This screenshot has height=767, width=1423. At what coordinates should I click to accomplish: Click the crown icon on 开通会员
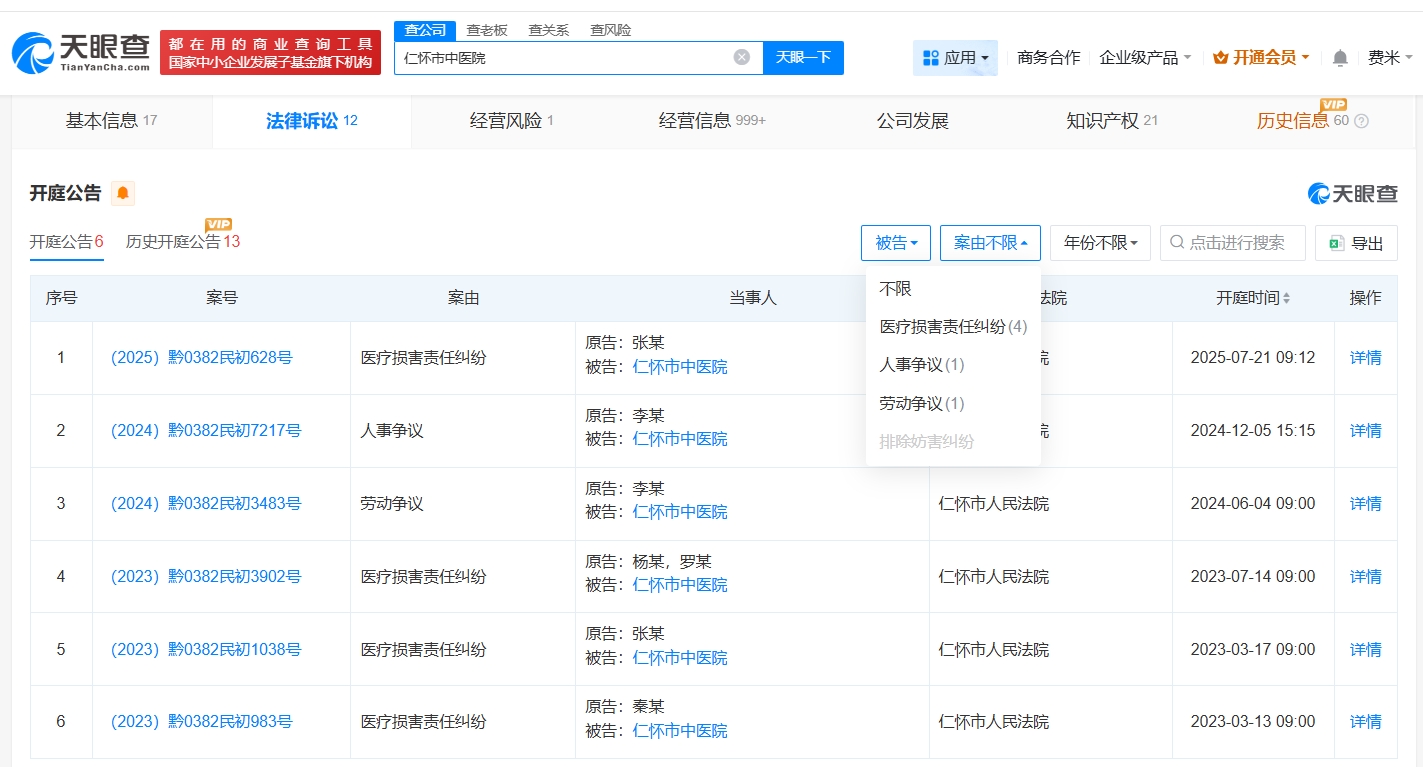tap(1221, 57)
